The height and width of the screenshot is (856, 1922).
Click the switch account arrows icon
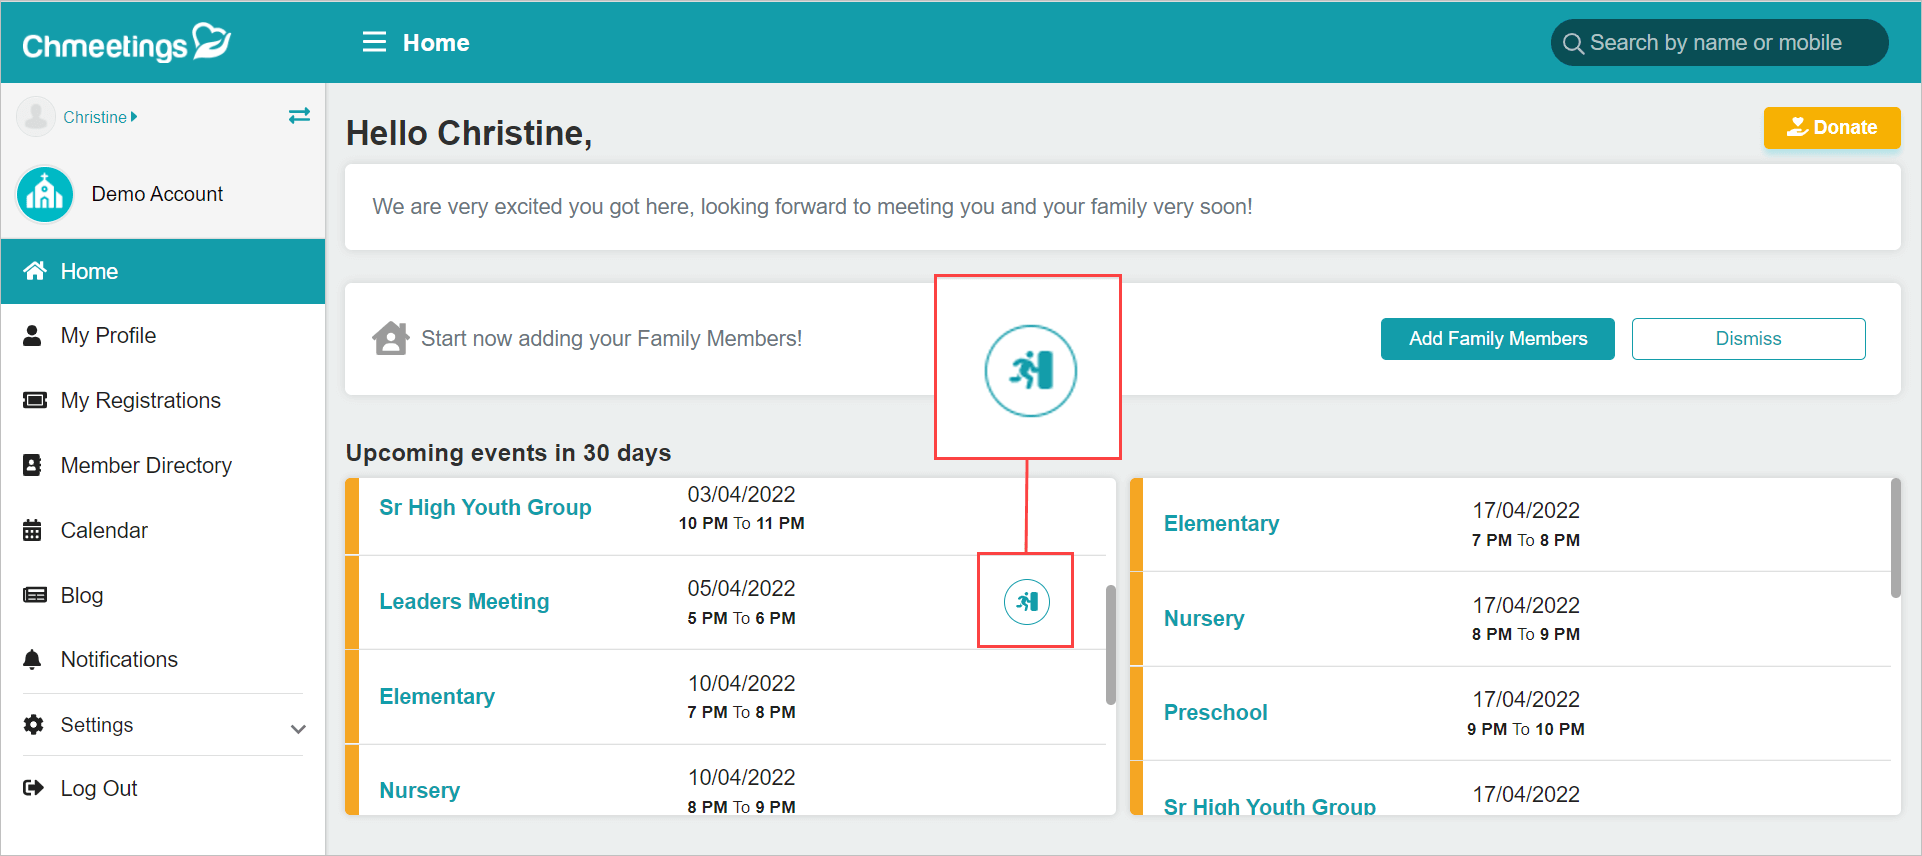[299, 116]
